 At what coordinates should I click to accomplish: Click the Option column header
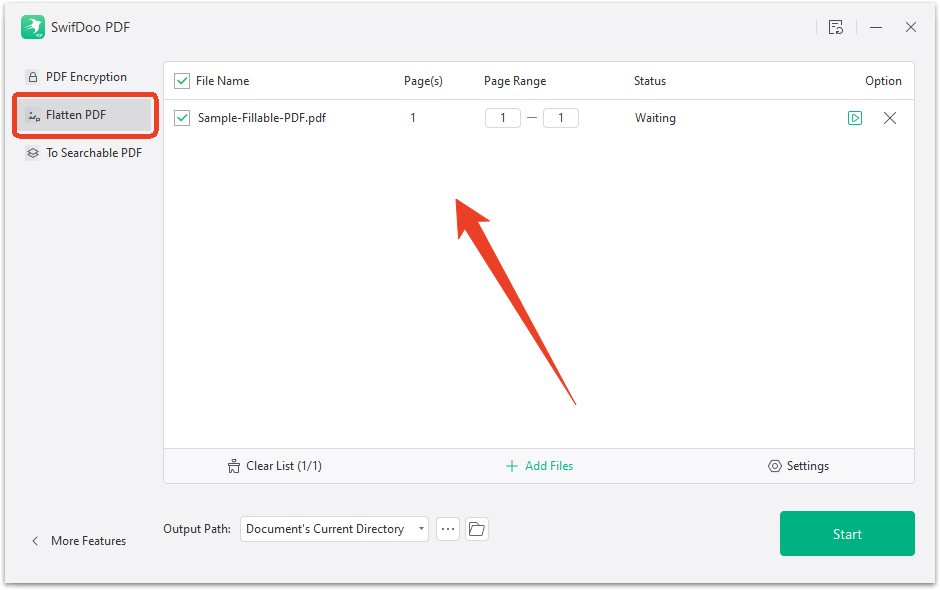coord(883,81)
